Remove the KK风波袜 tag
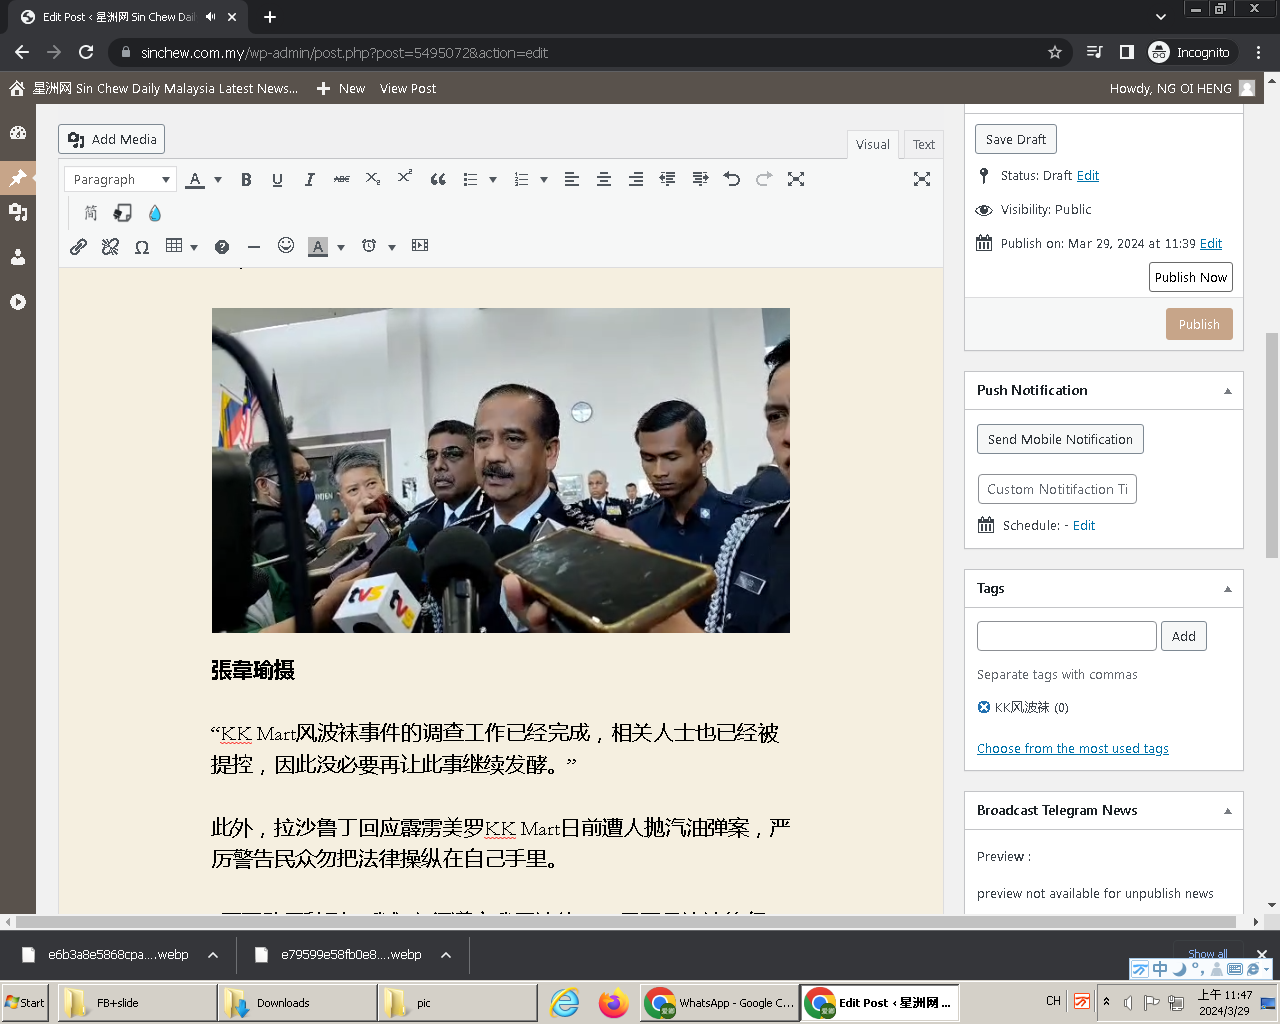Viewport: 1280px width, 1024px height. [984, 707]
